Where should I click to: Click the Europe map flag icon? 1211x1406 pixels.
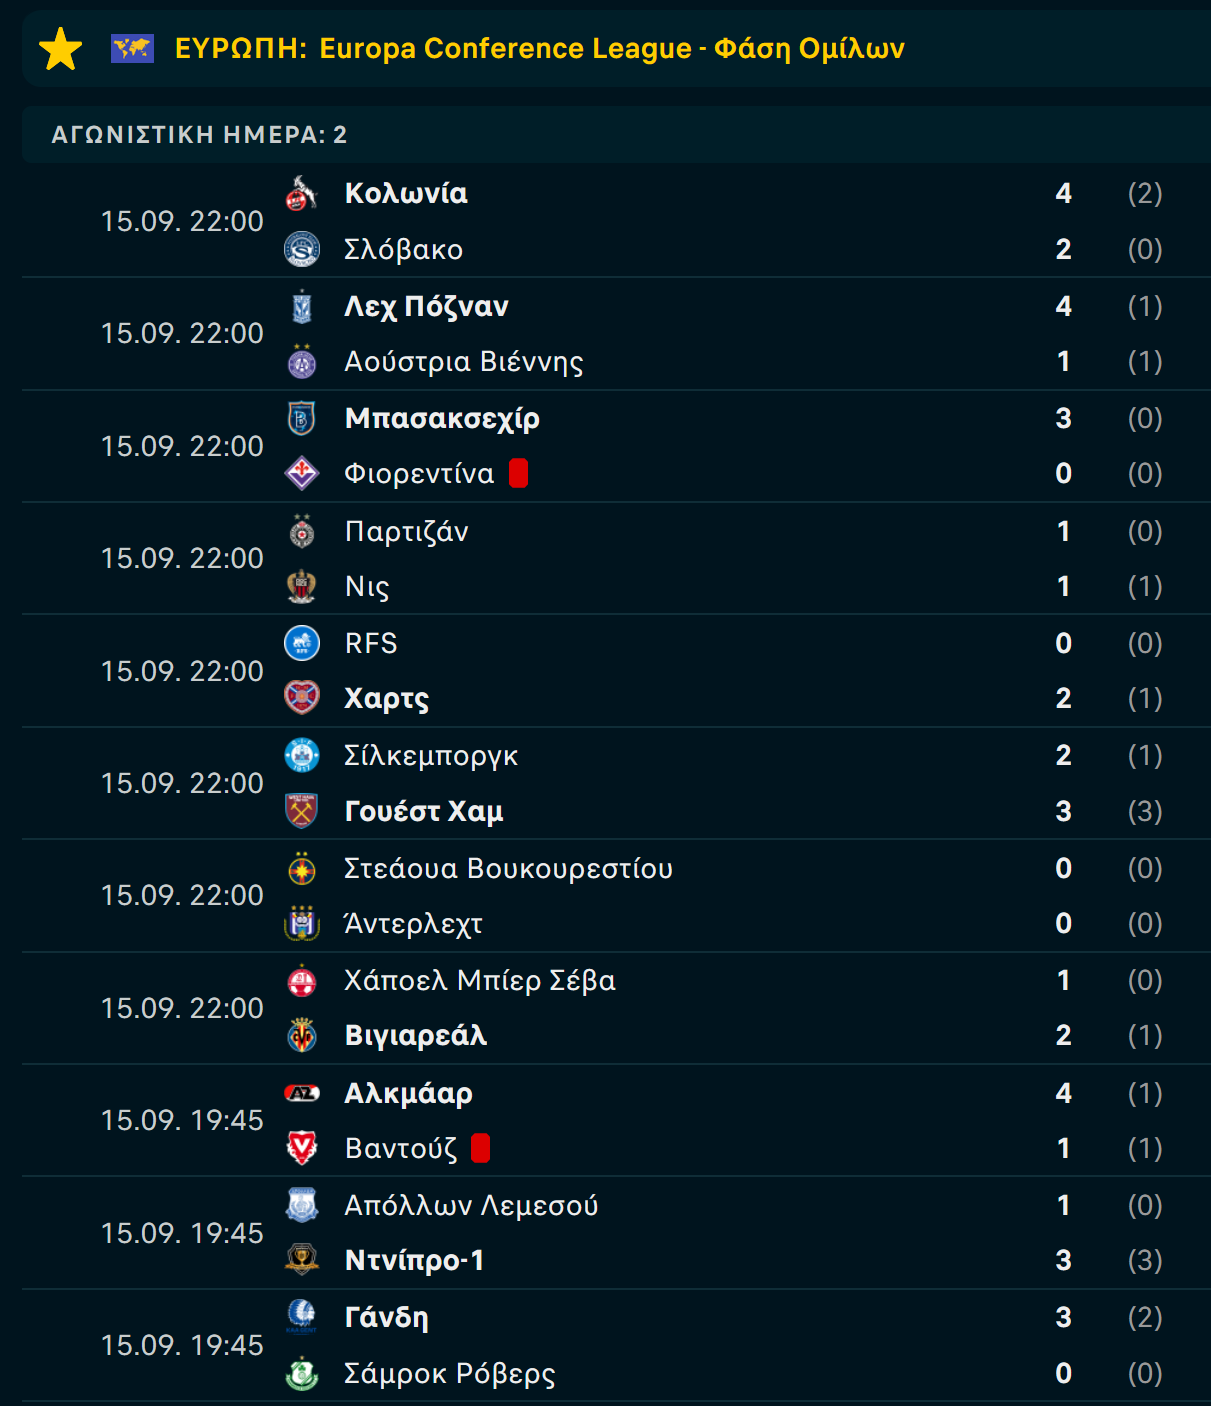click(132, 48)
